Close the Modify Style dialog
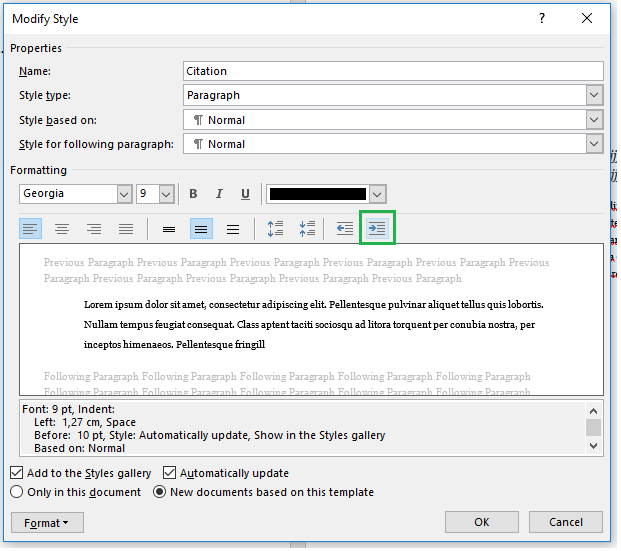Viewport: 621px width, 551px height. point(587,18)
